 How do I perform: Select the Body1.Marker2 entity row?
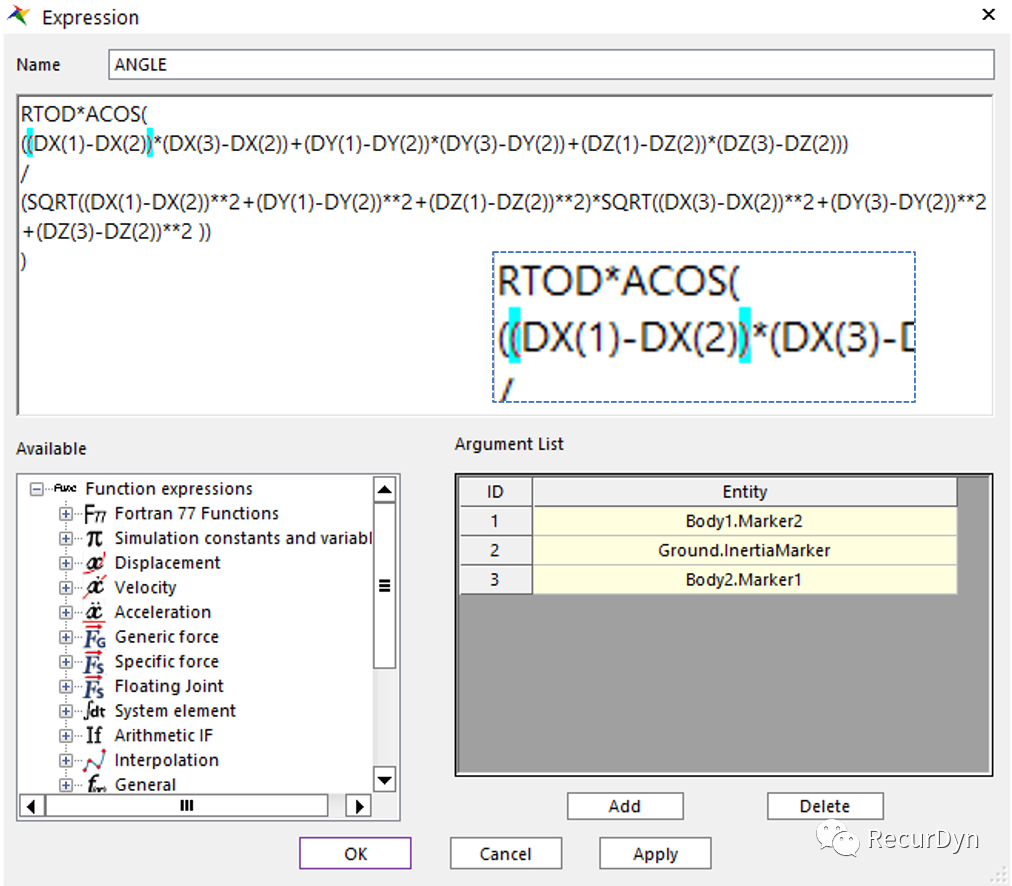pyautogui.click(x=744, y=521)
